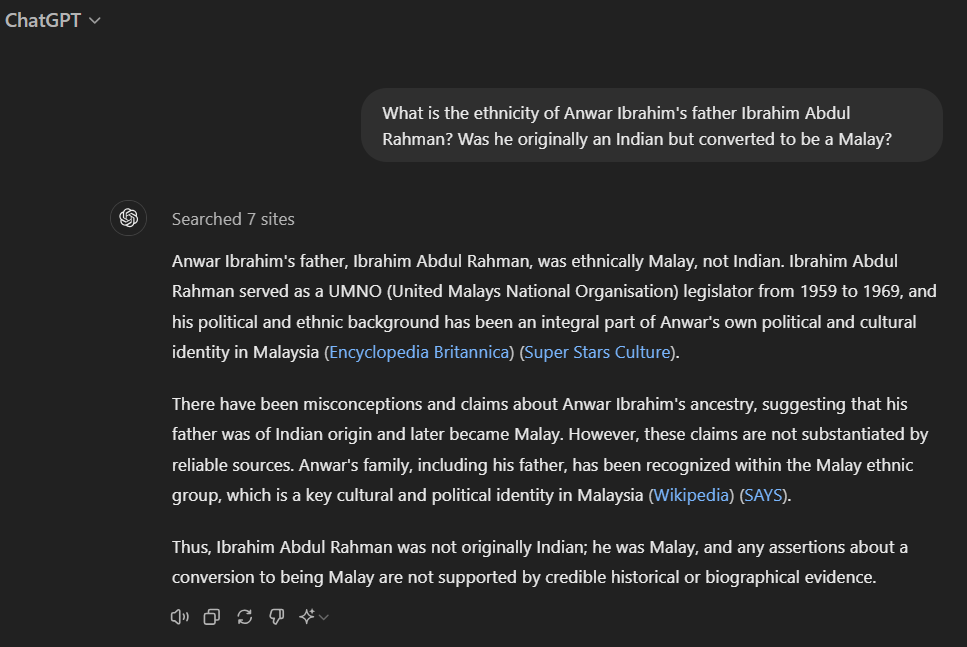The image size is (967, 647).
Task: Regenerate the response with circular arrows icon
Action: [x=245, y=617]
